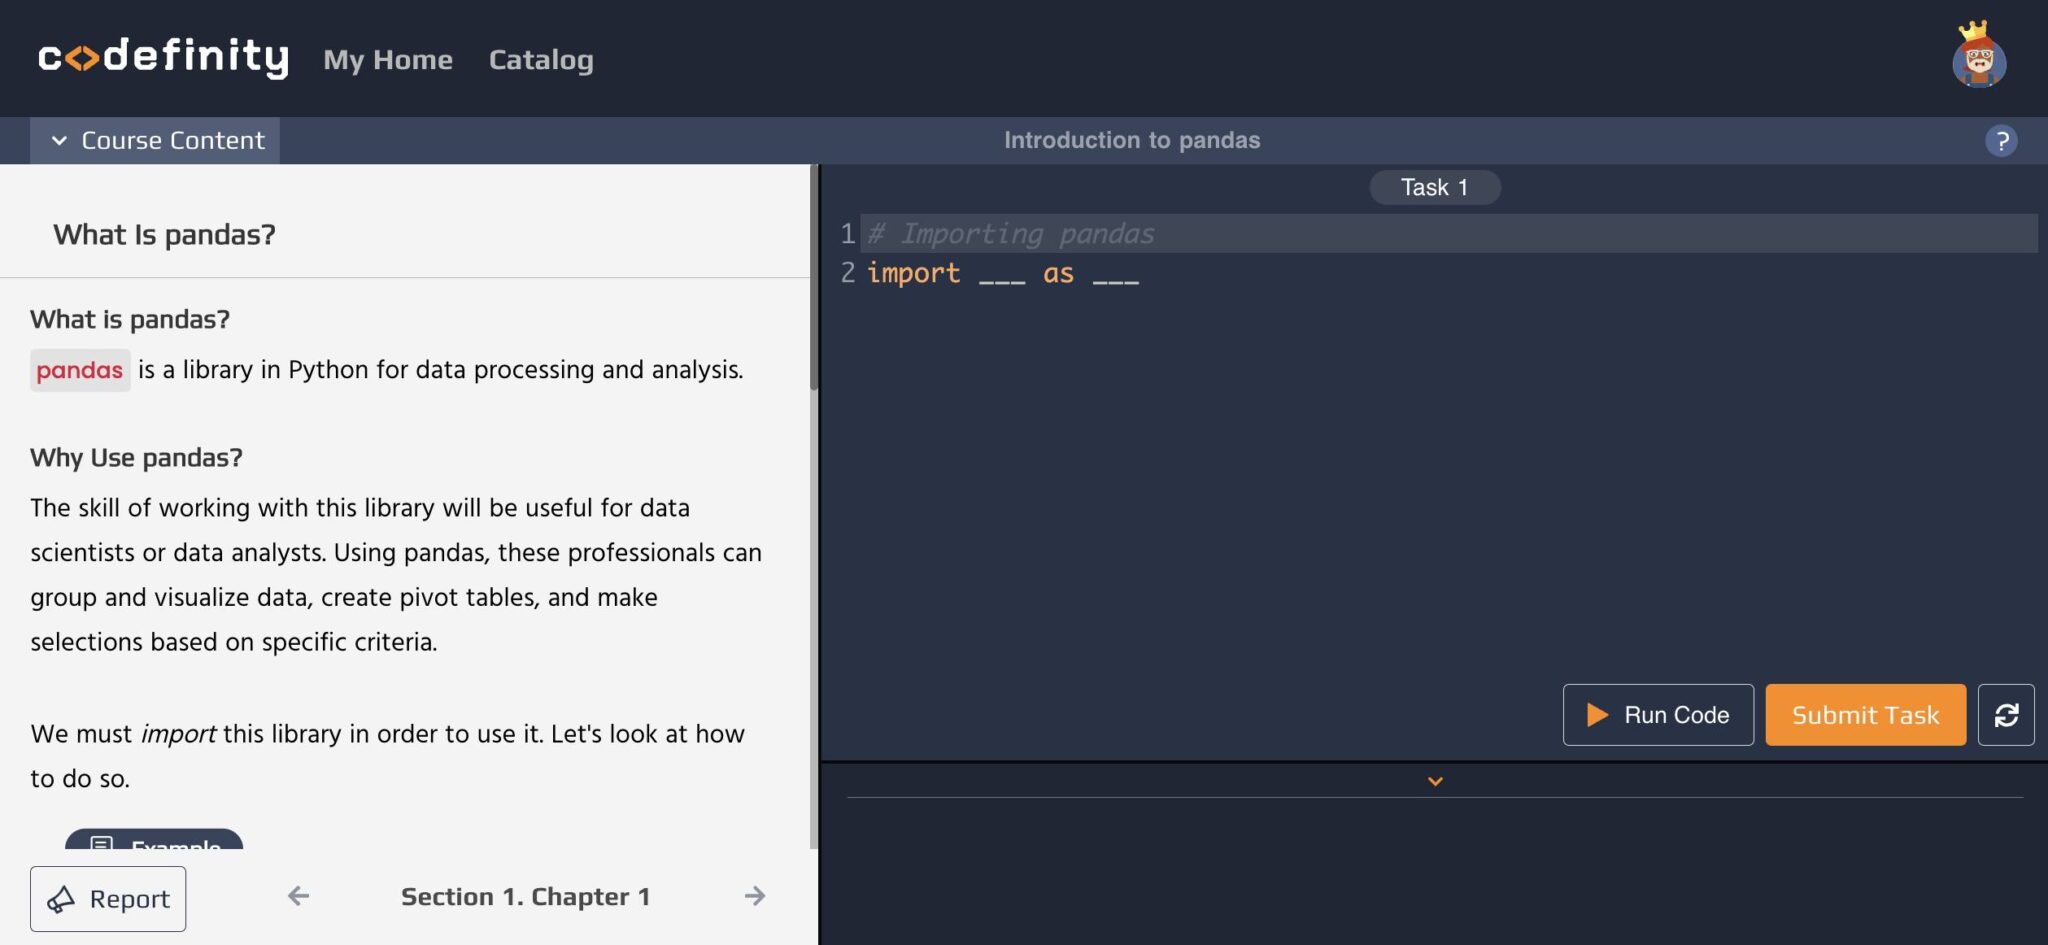
Task: Reset the code using the refresh icon
Action: (2006, 714)
